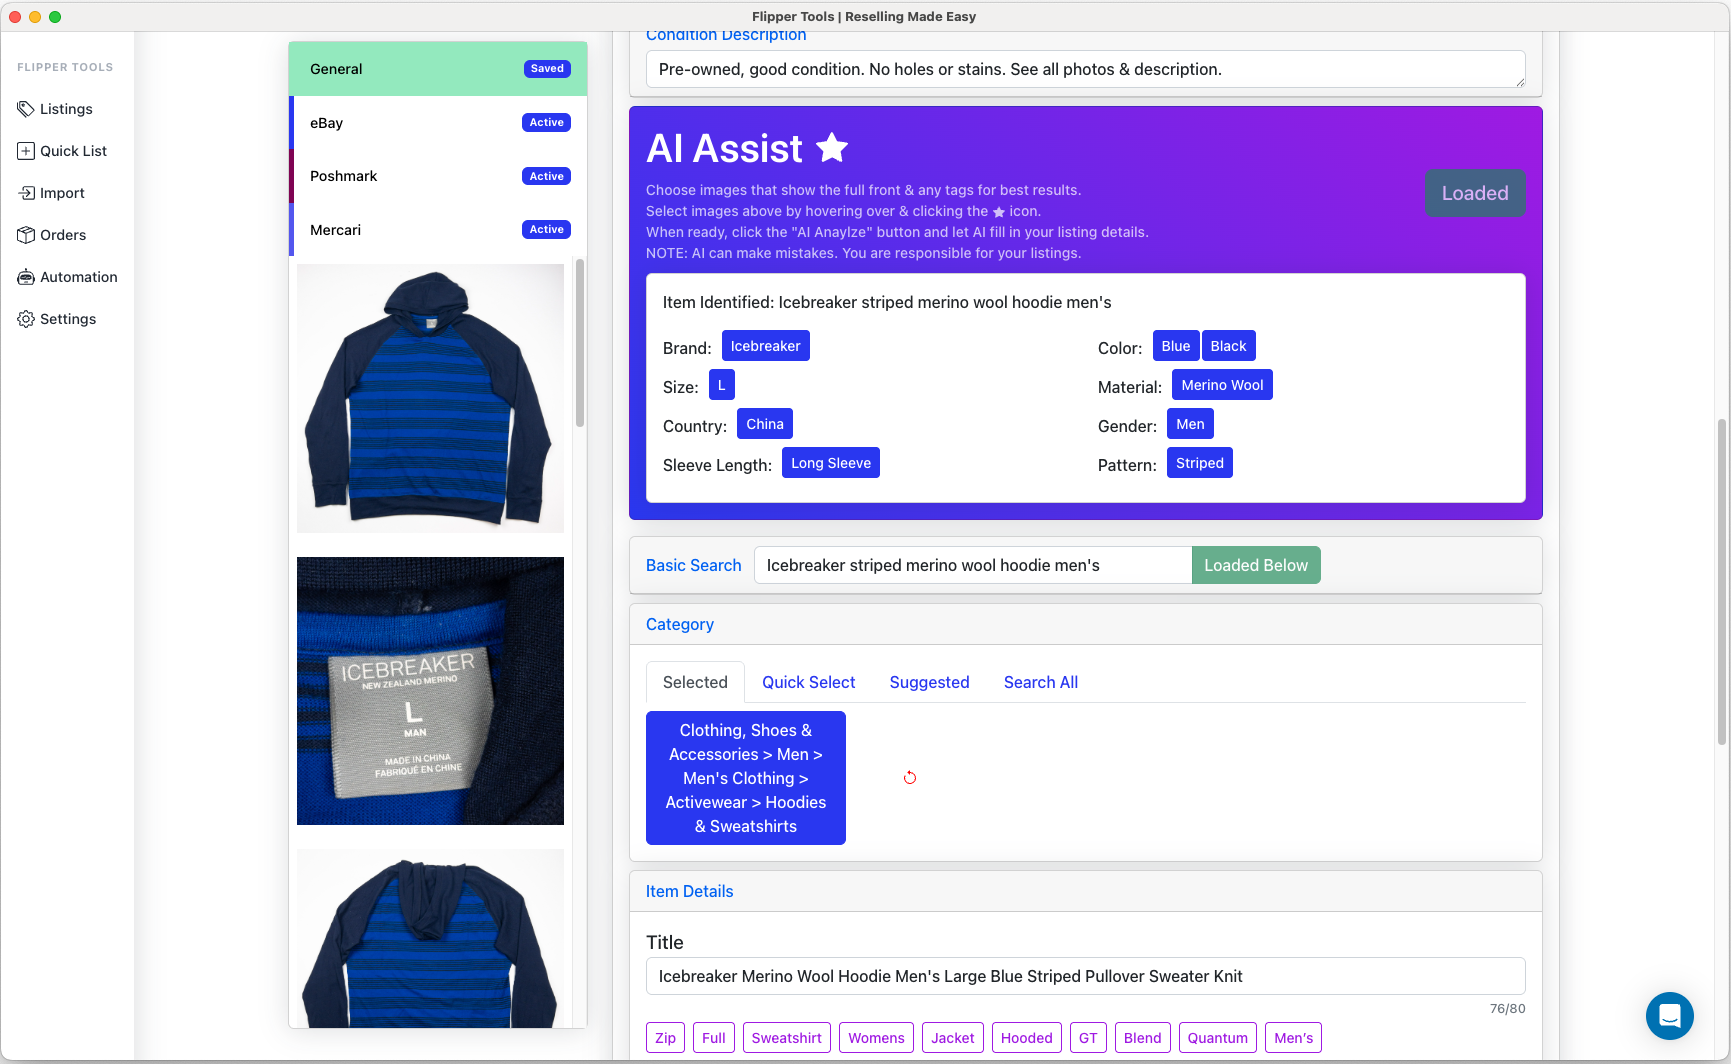Viewport: 1731px width, 1064px height.
Task: Add the GT keyword tag
Action: [x=1088, y=1038]
